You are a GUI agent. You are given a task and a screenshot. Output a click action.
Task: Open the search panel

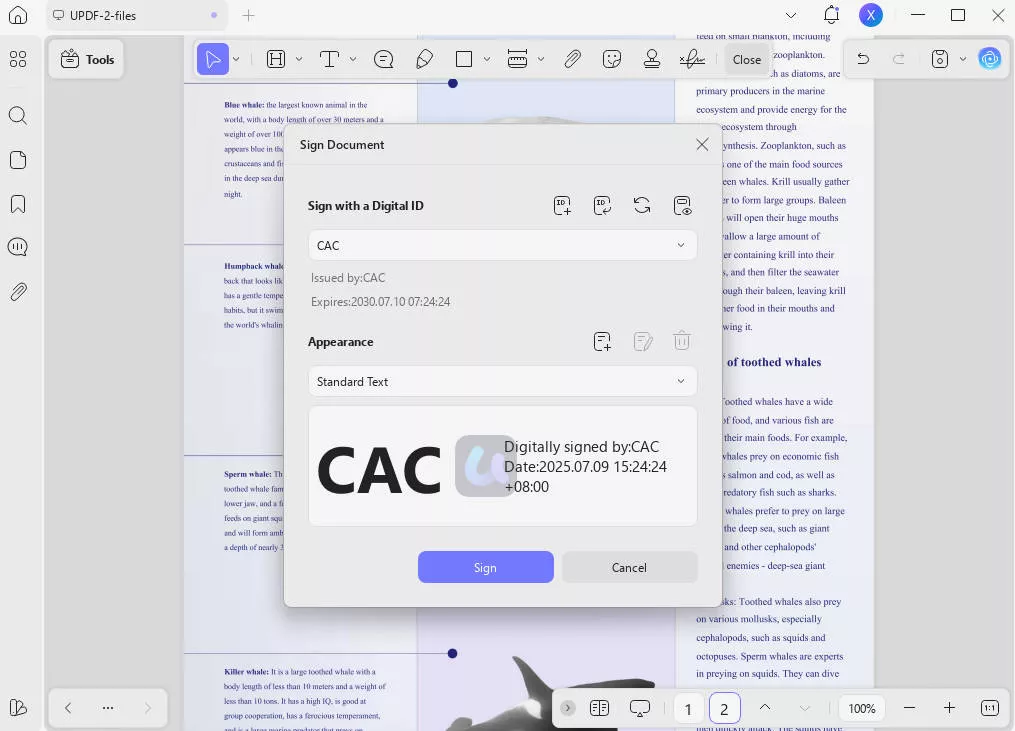click(18, 115)
